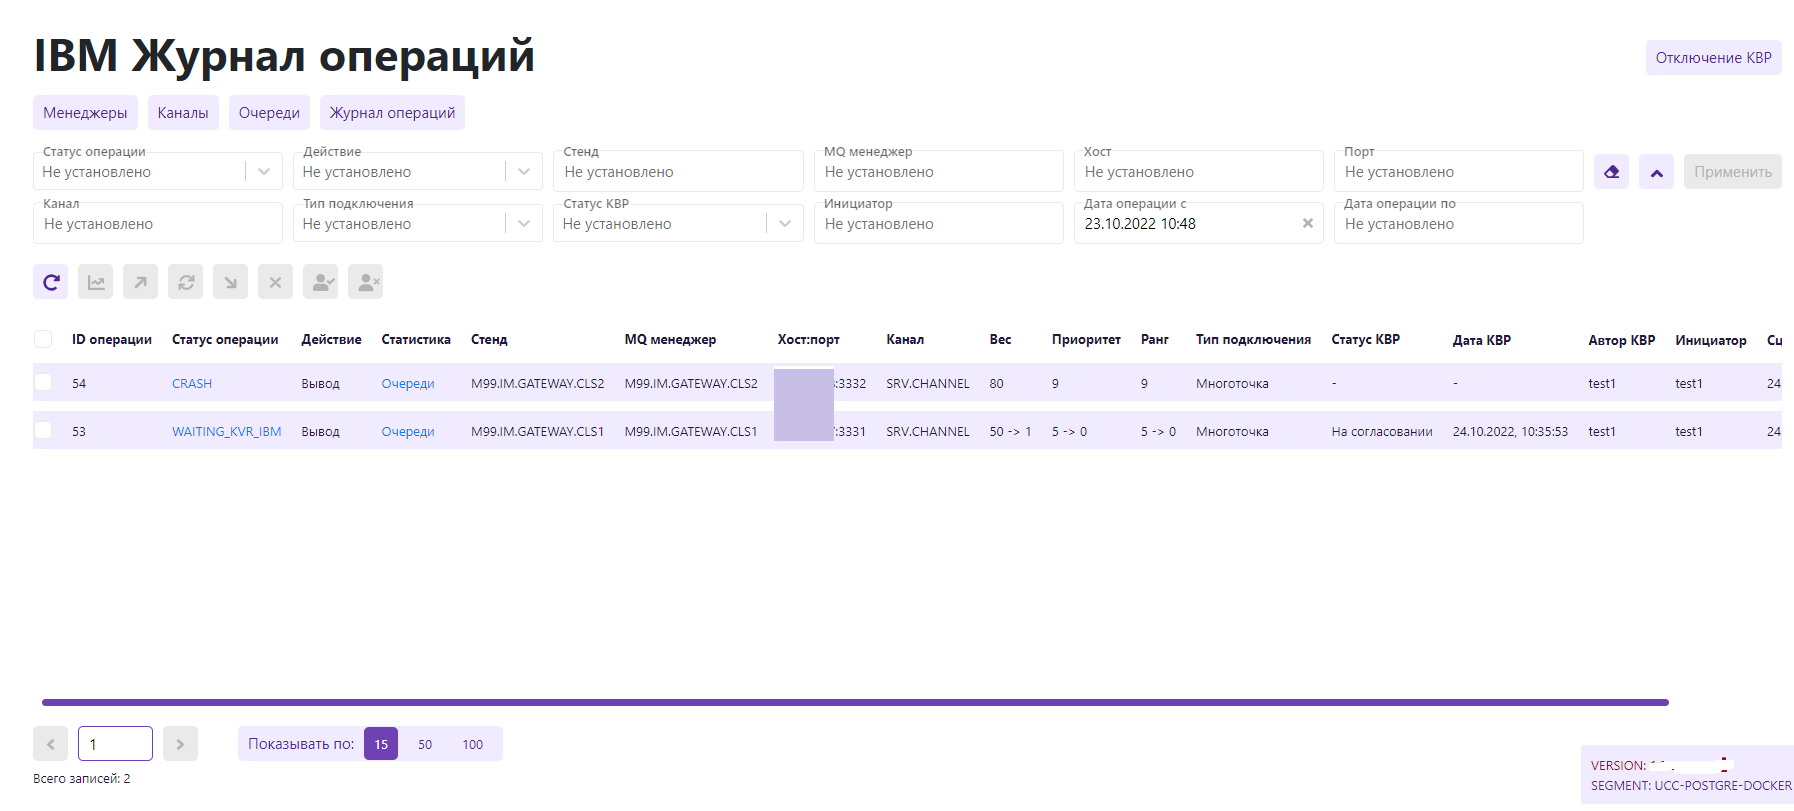
Task: Open the 'Статус операции' dropdown
Action: [x=263, y=172]
